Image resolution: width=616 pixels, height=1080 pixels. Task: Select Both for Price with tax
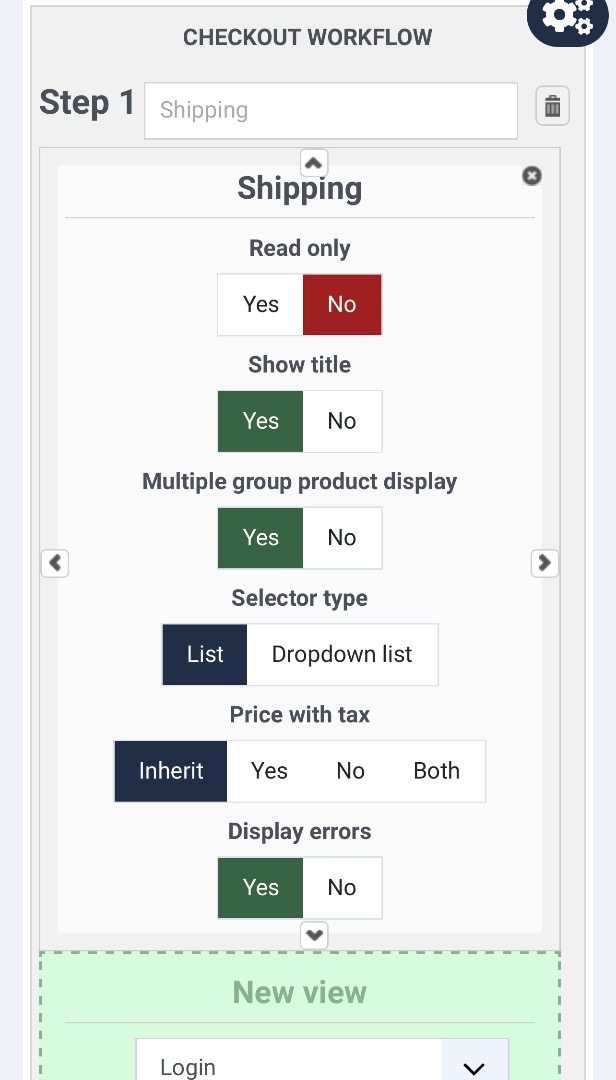437,771
